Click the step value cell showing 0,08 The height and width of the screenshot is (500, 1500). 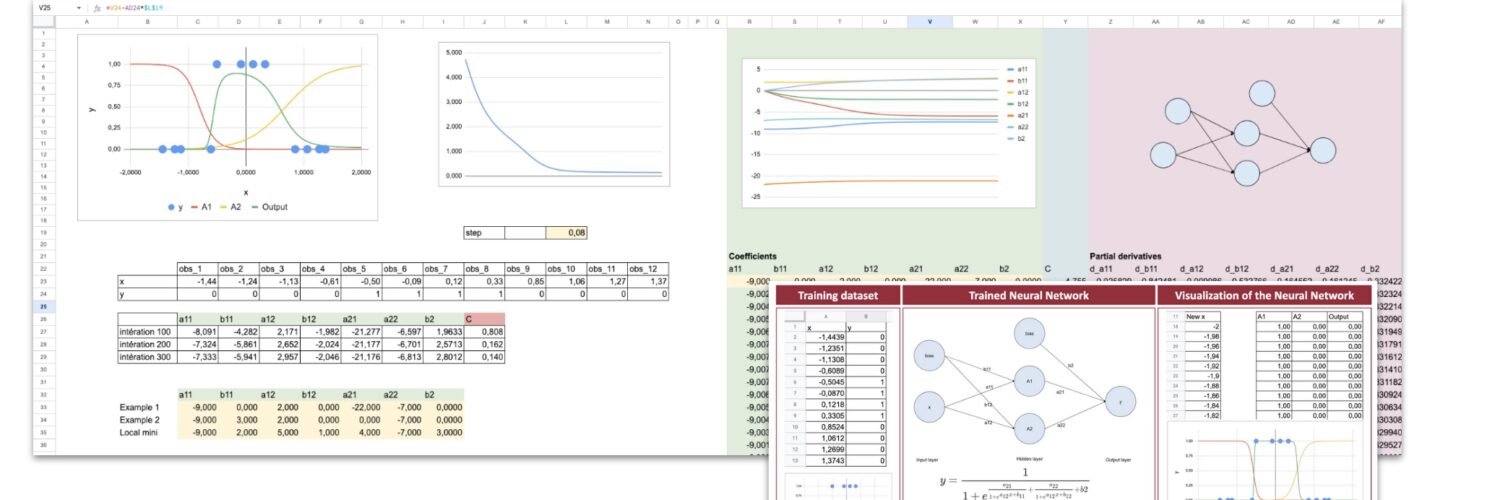566,233
